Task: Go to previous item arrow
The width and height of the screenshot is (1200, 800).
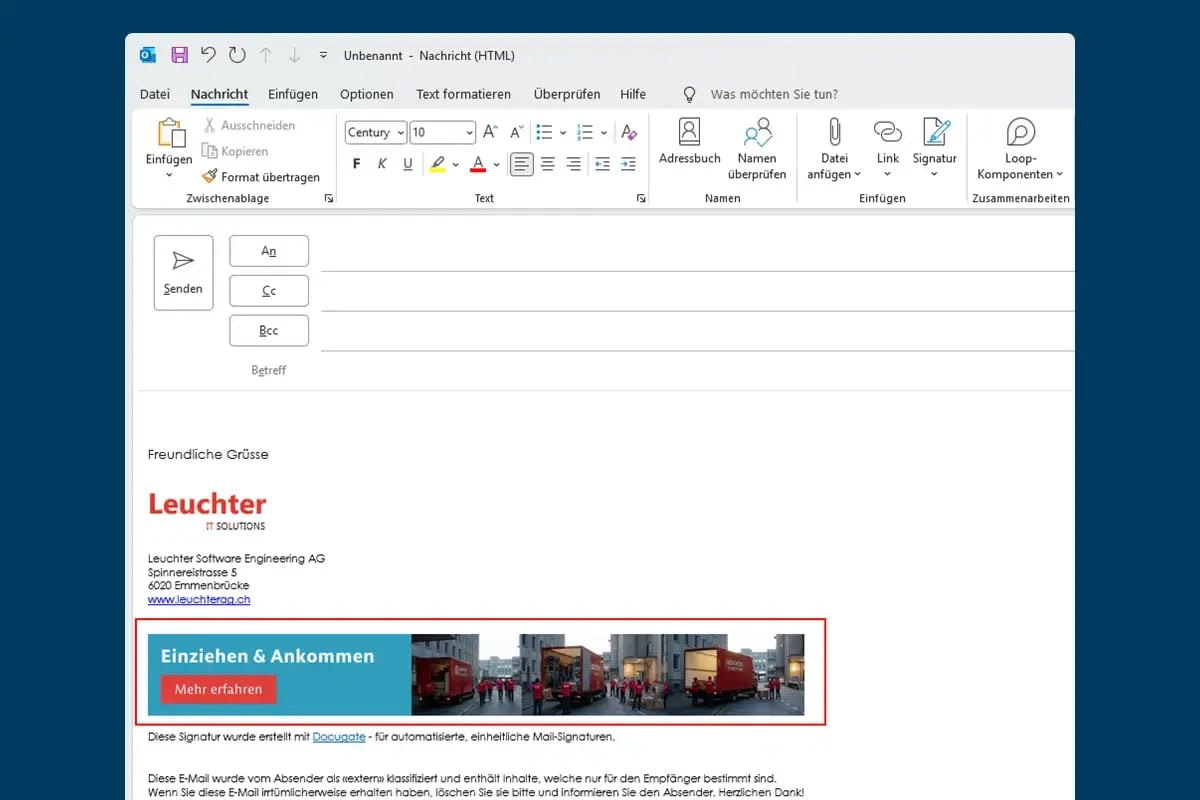Action: pos(266,55)
